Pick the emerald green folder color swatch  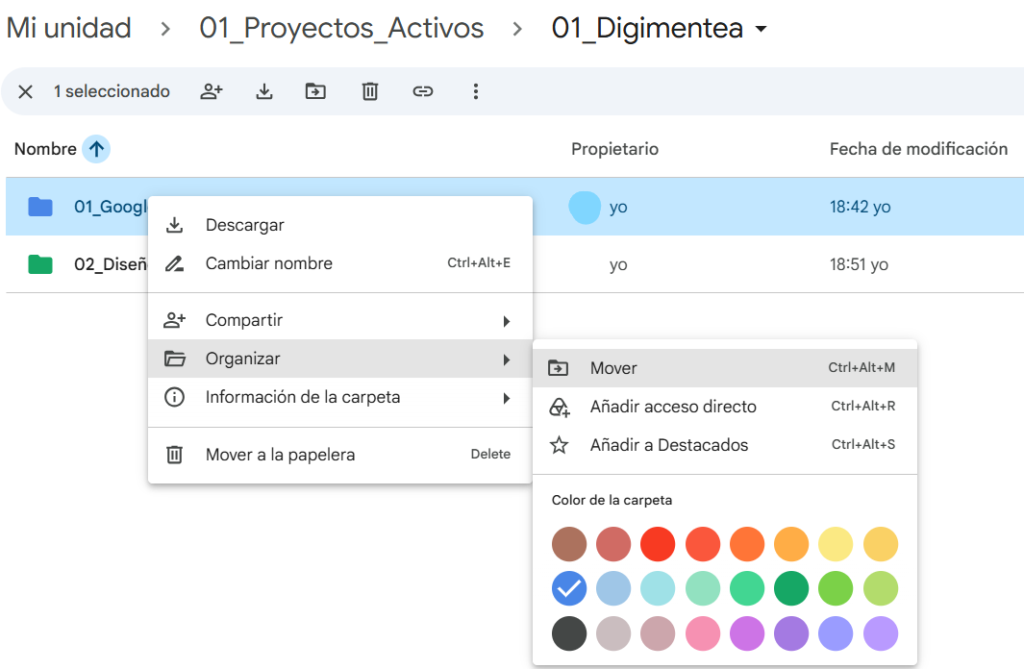[x=747, y=589]
